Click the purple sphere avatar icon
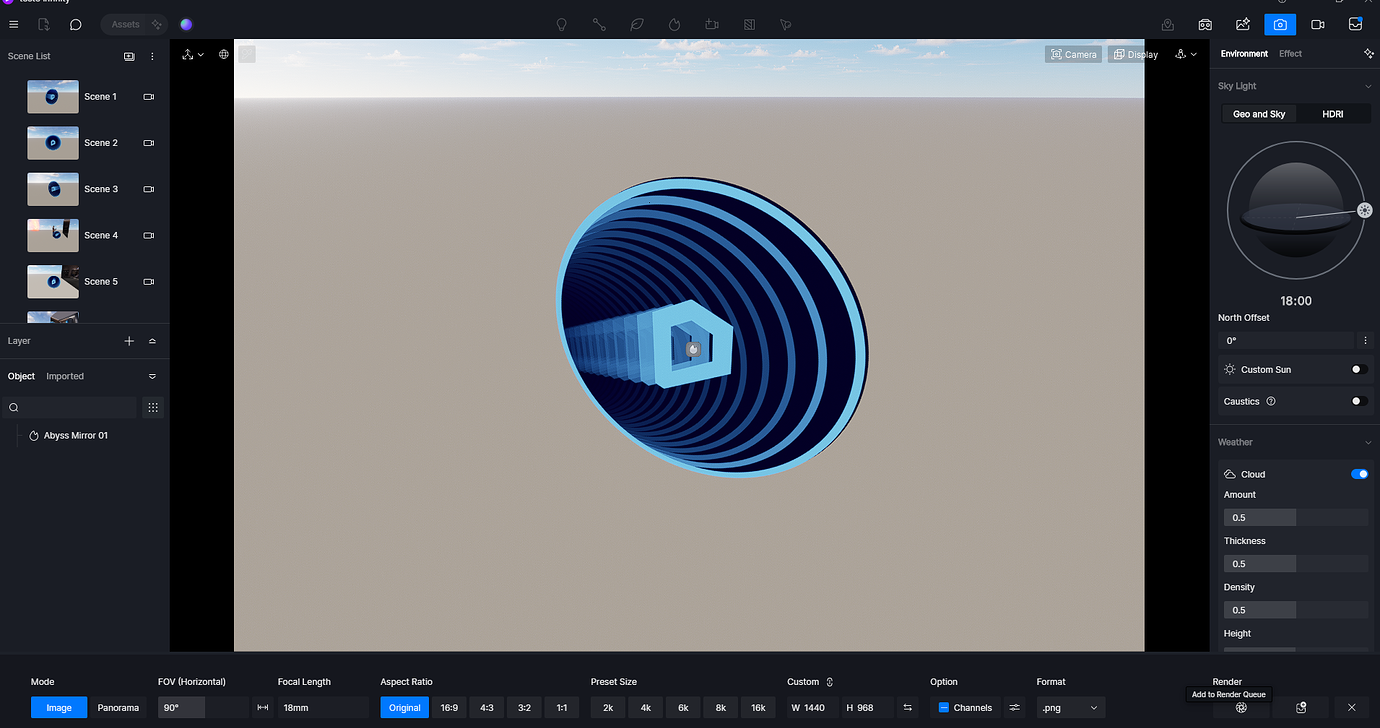Screen dimensions: 1380x728 tap(187, 24)
